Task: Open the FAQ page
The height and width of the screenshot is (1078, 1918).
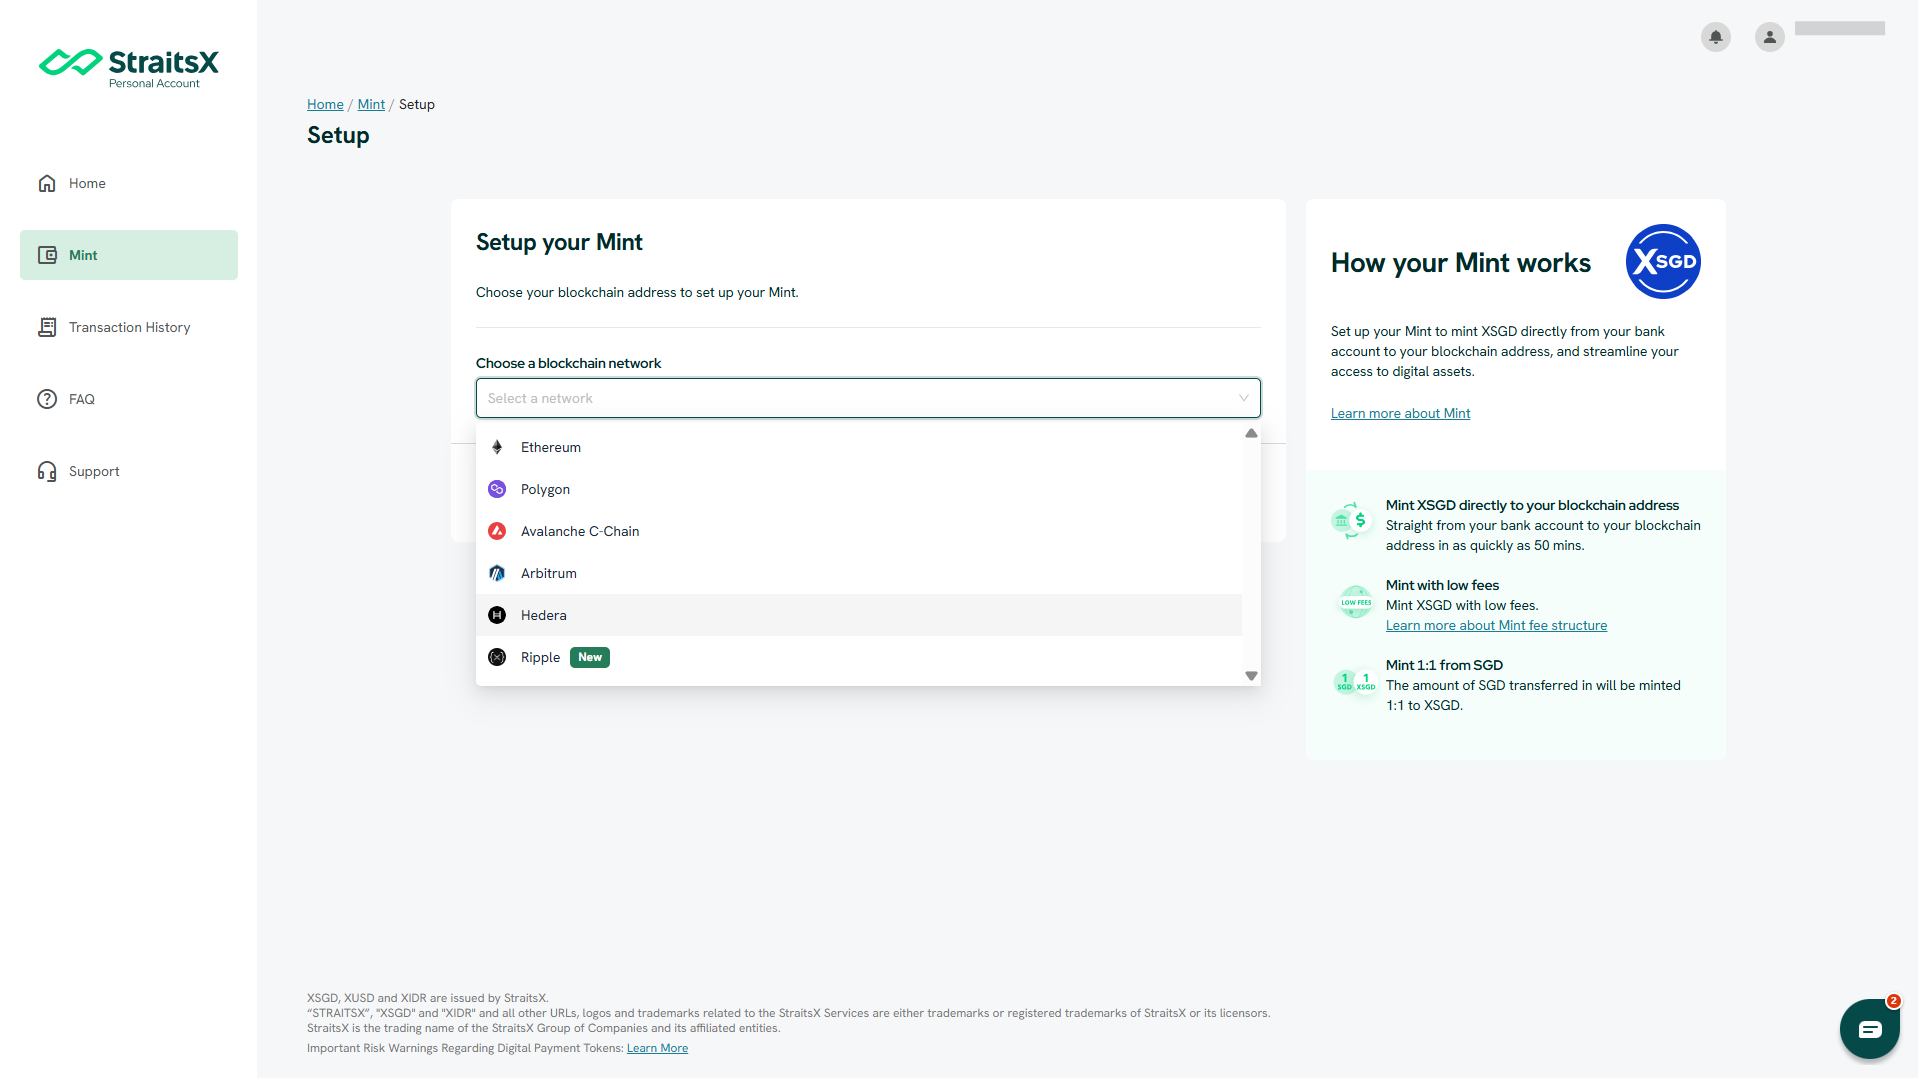Action: [x=129, y=399]
